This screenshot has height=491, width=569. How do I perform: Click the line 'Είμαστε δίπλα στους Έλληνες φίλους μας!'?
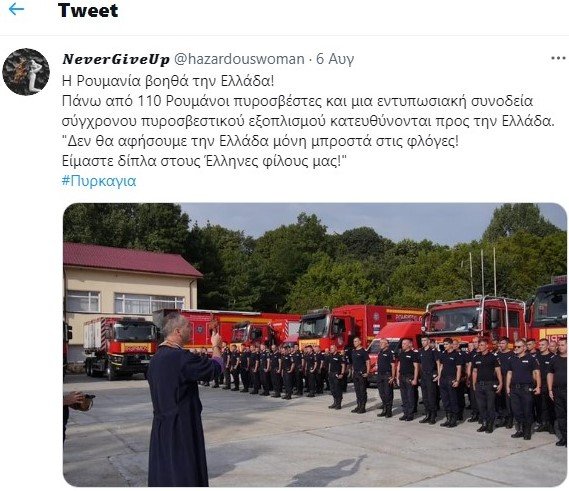(204, 161)
